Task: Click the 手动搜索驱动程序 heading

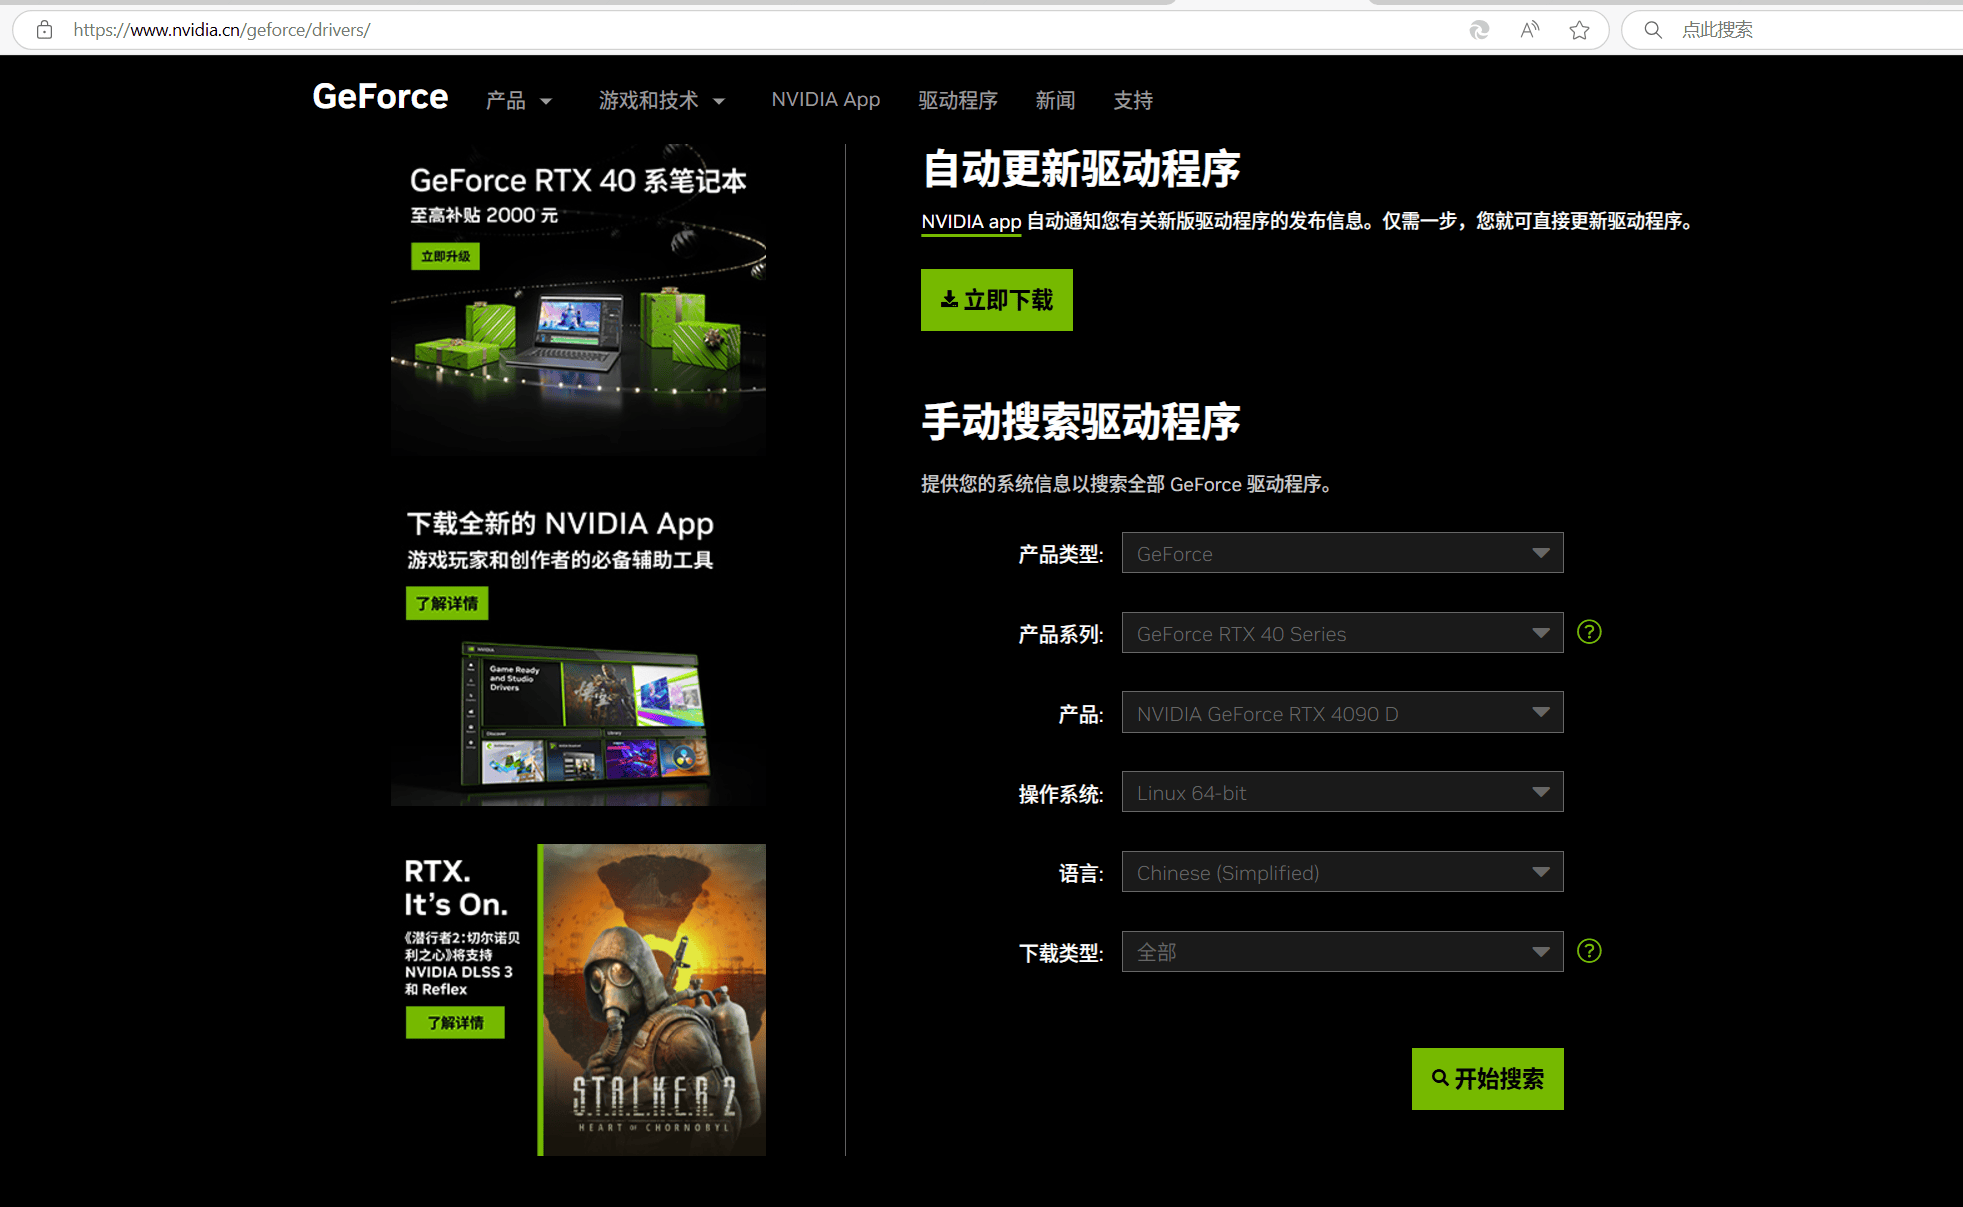Action: coord(1081,422)
